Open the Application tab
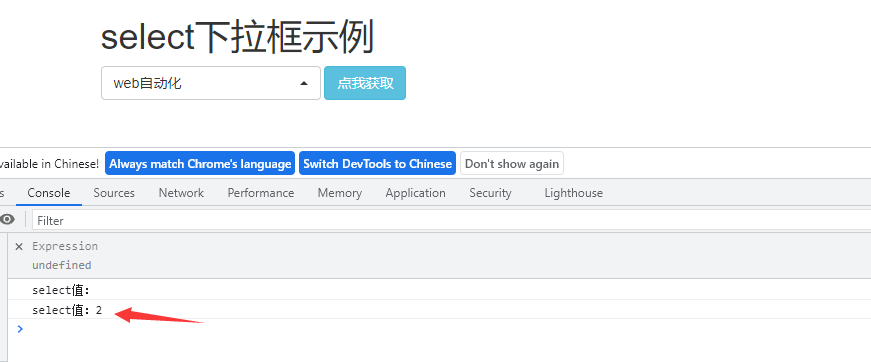Viewport: 871px width, 362px height. [416, 193]
